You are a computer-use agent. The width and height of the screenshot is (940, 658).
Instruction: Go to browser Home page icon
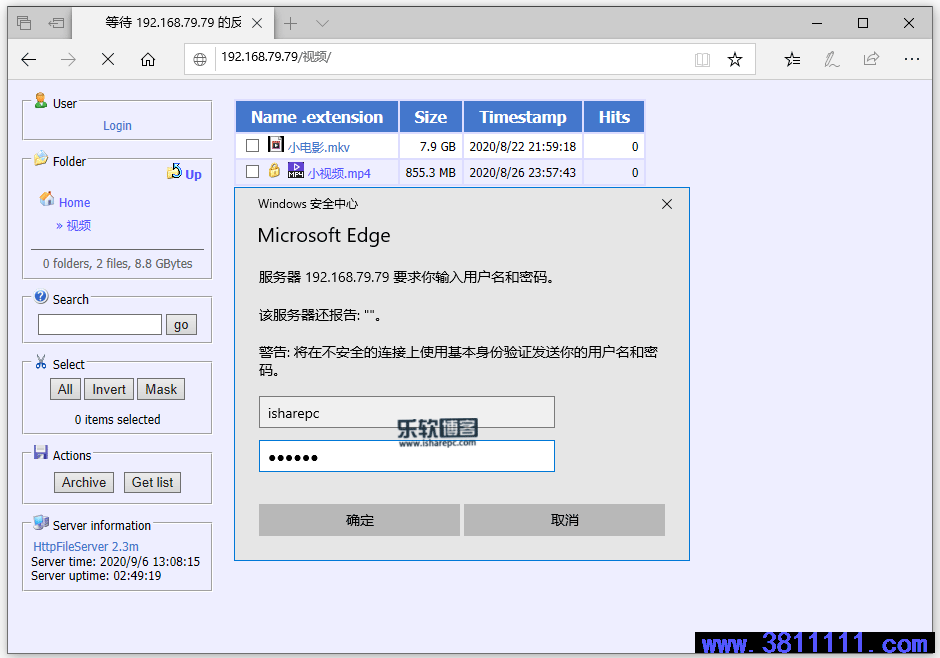pos(147,59)
